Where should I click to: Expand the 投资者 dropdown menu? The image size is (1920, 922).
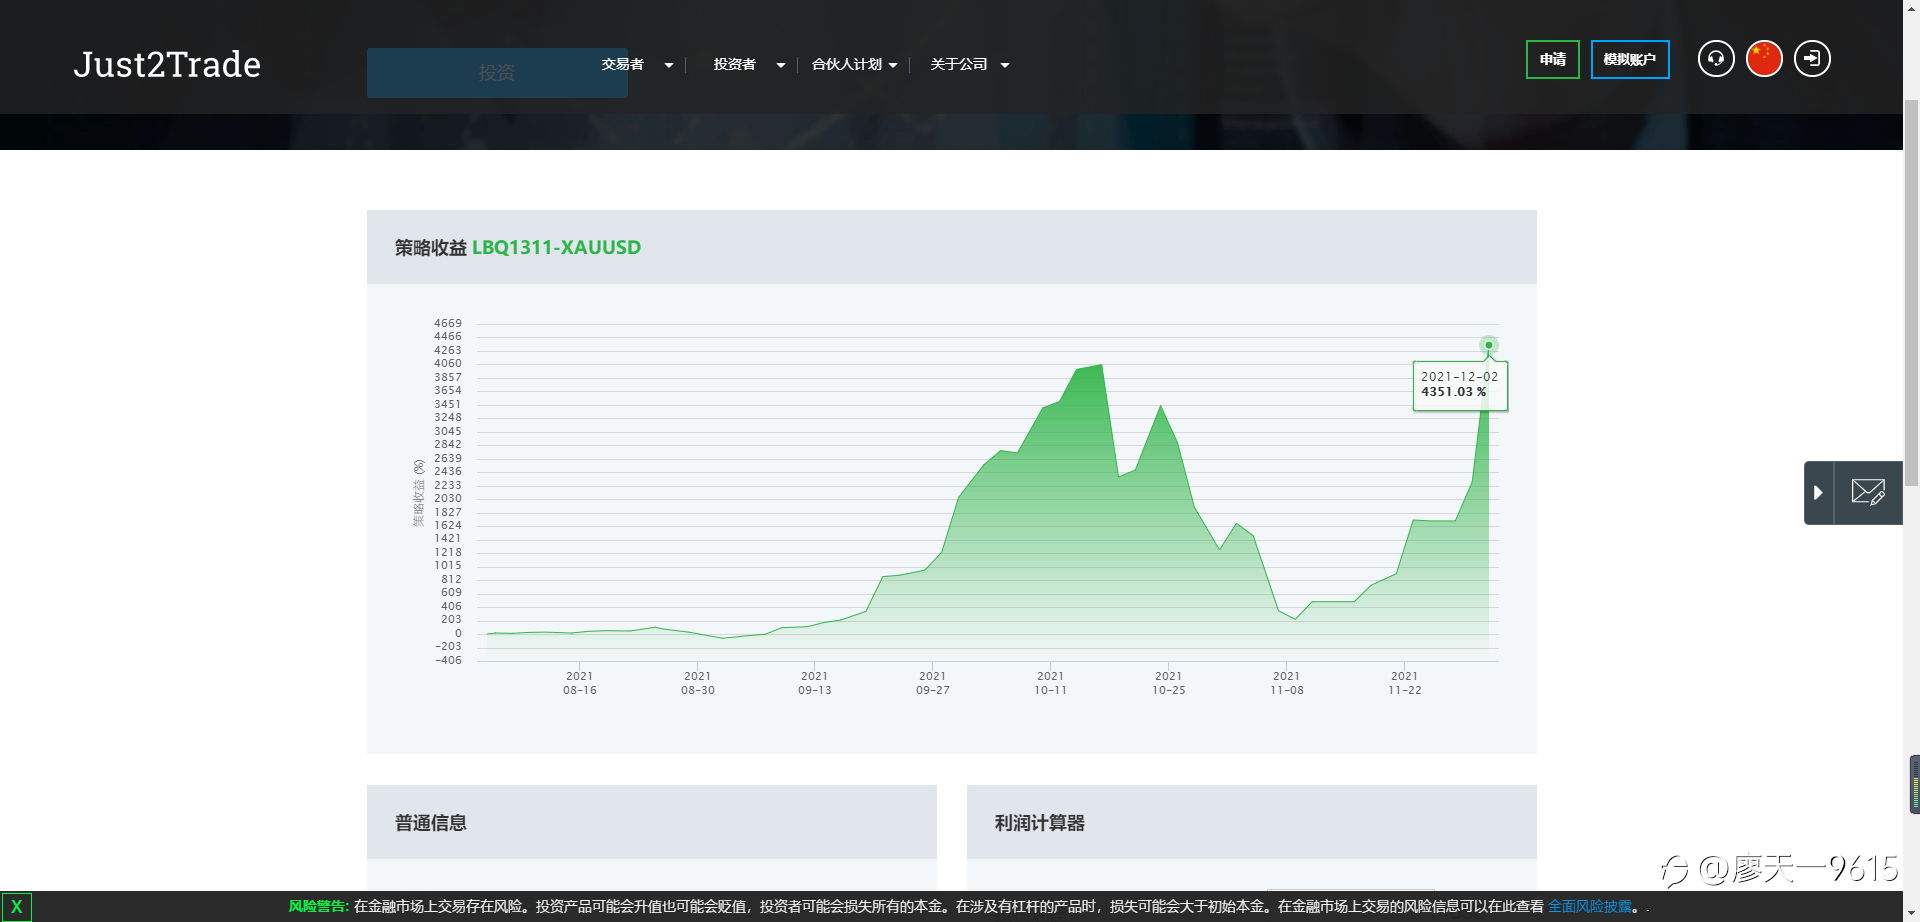coord(748,65)
